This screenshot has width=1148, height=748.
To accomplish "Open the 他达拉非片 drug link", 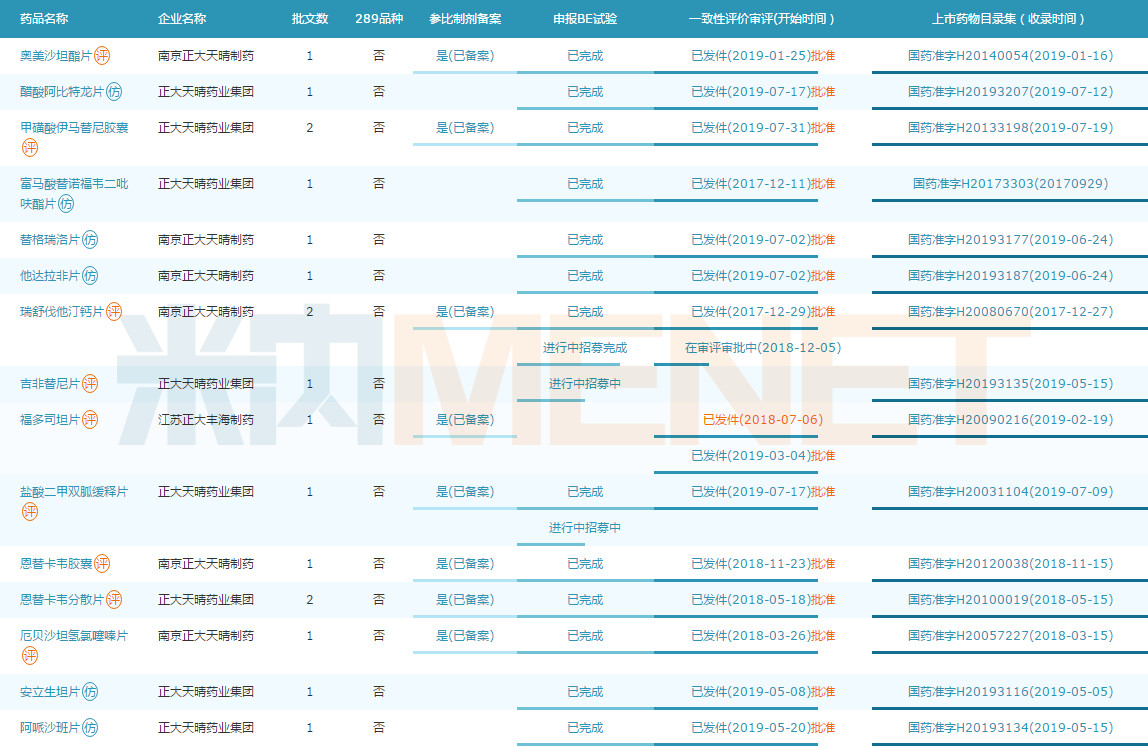I will 50,275.
